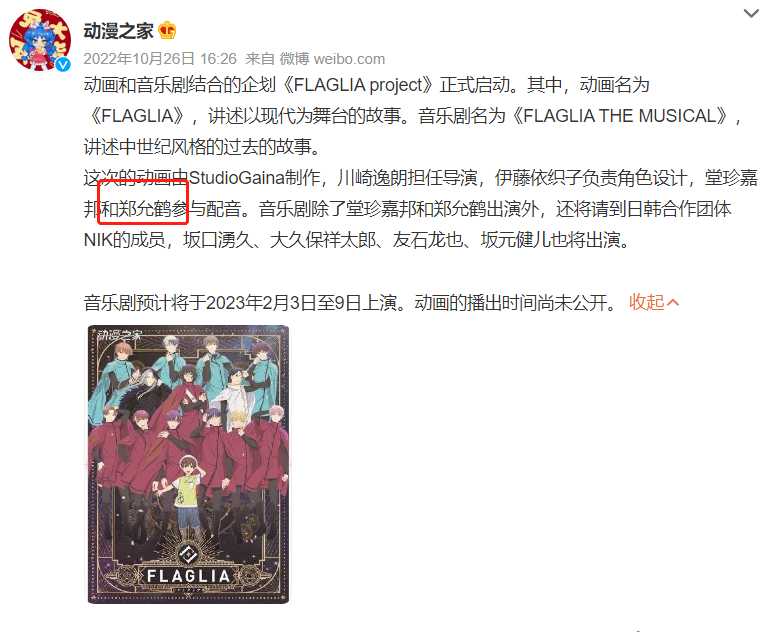Click the NIK的成员 text line

point(124,240)
